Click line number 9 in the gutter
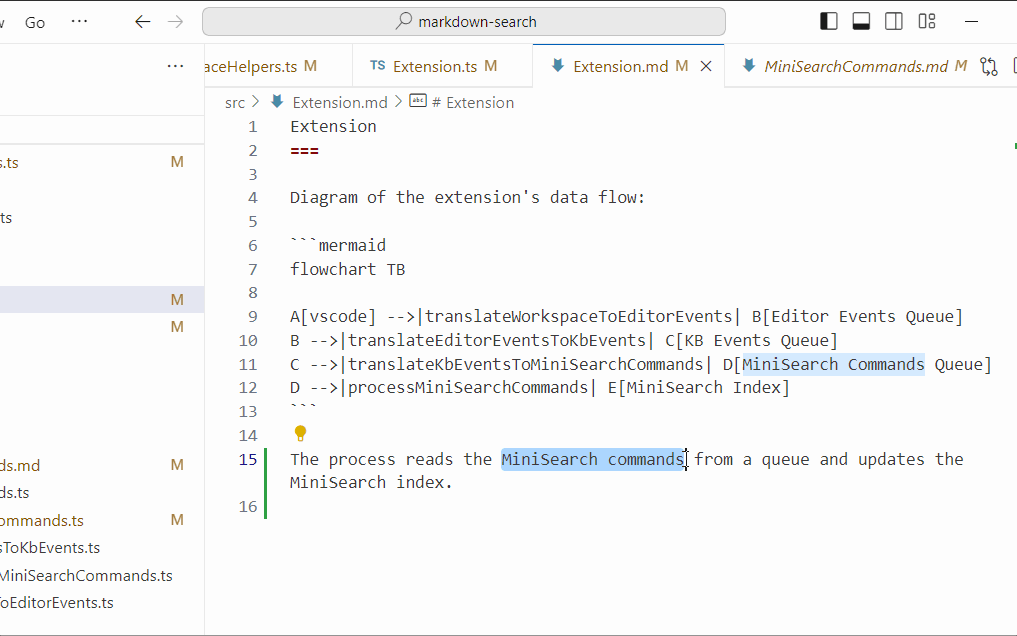 point(252,317)
